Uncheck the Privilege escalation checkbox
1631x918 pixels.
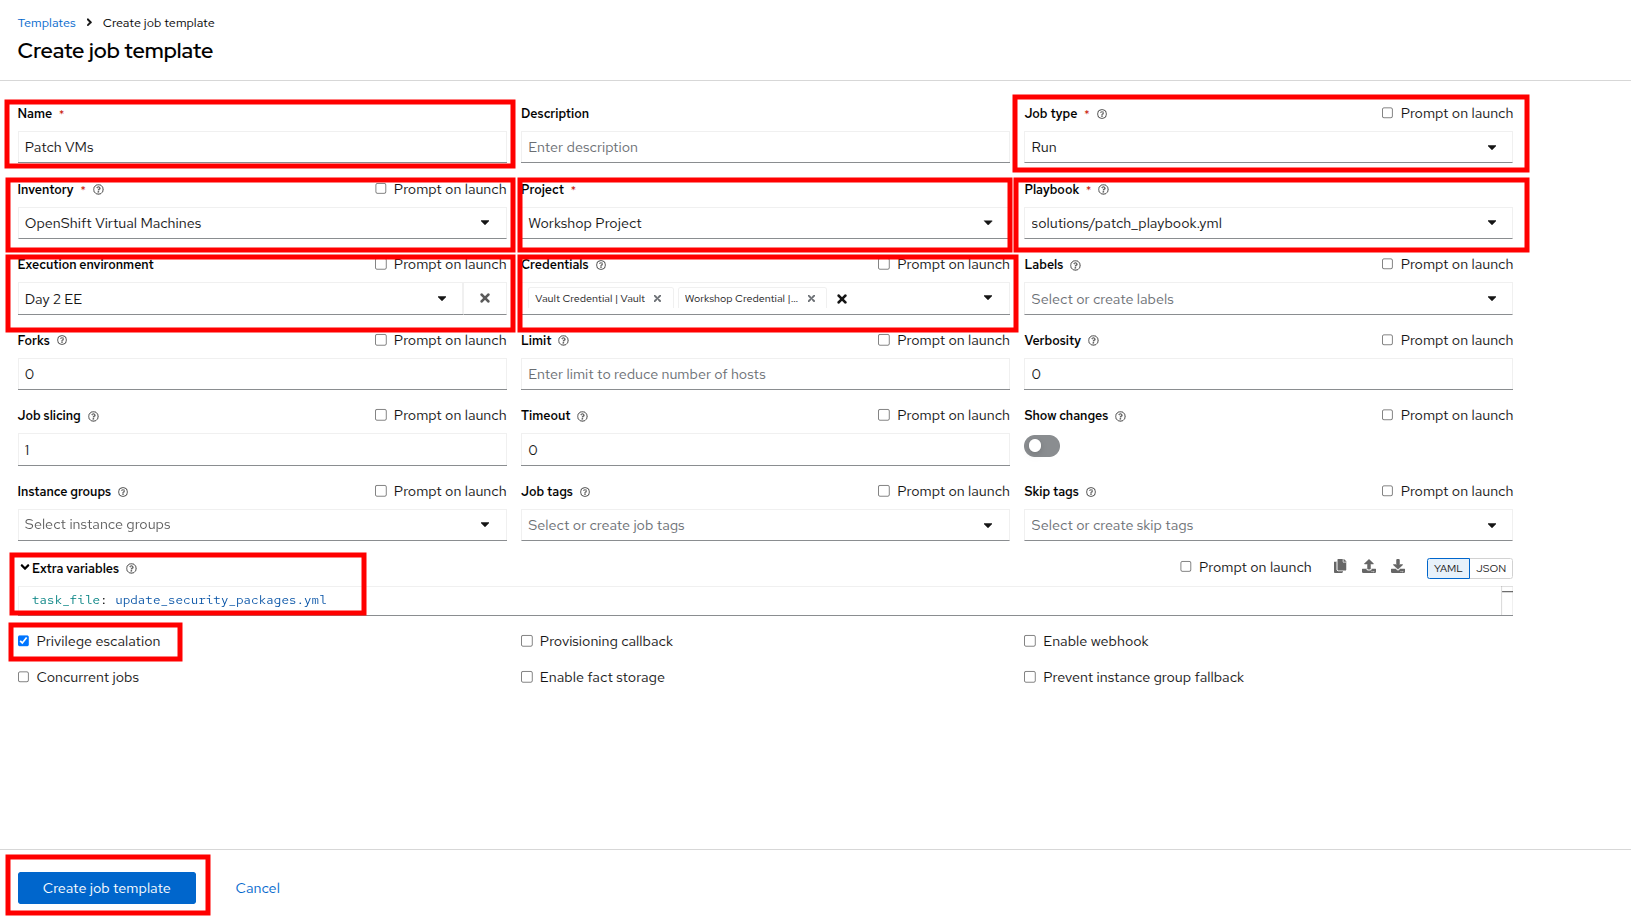click(24, 641)
